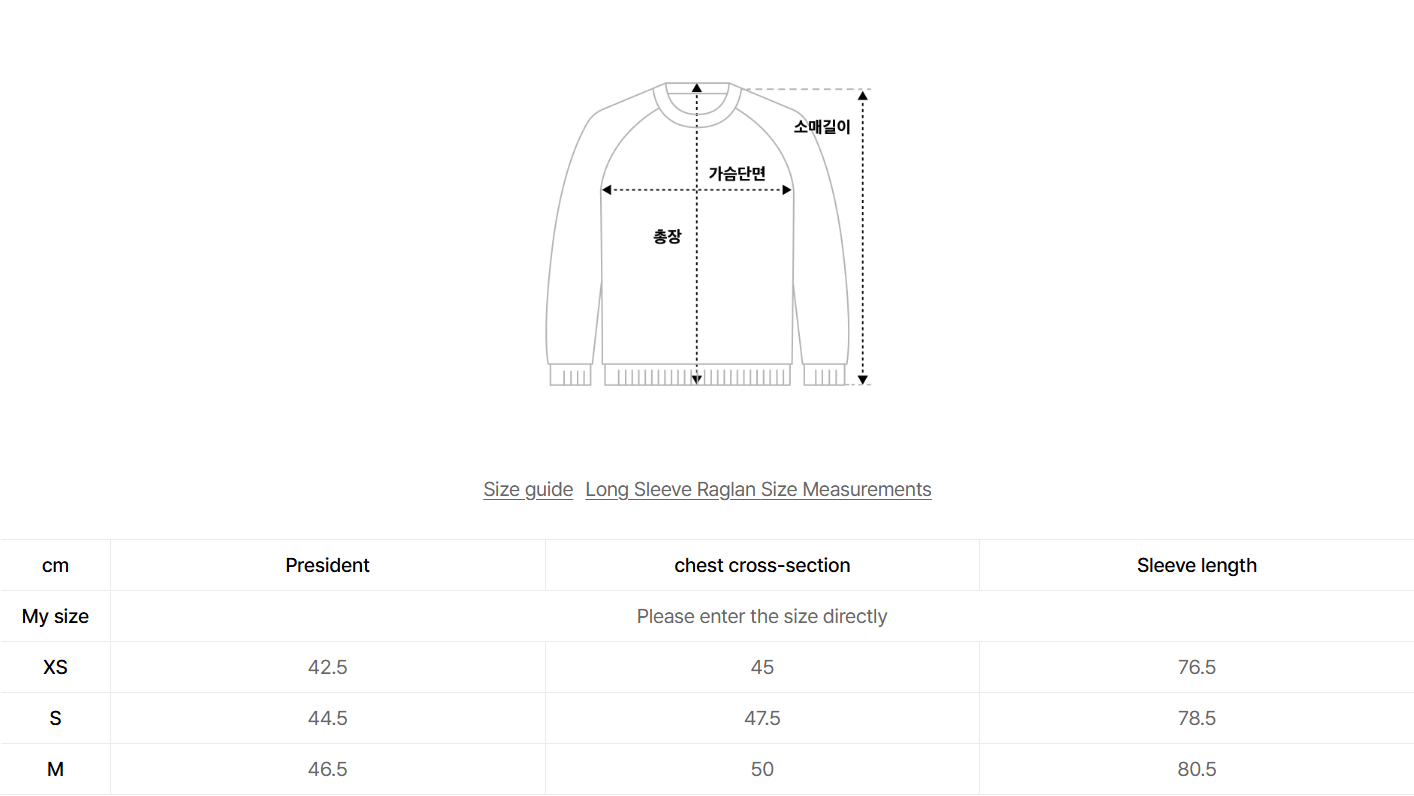Click the President column header
Image resolution: width=1414 pixels, height=796 pixels.
point(327,565)
